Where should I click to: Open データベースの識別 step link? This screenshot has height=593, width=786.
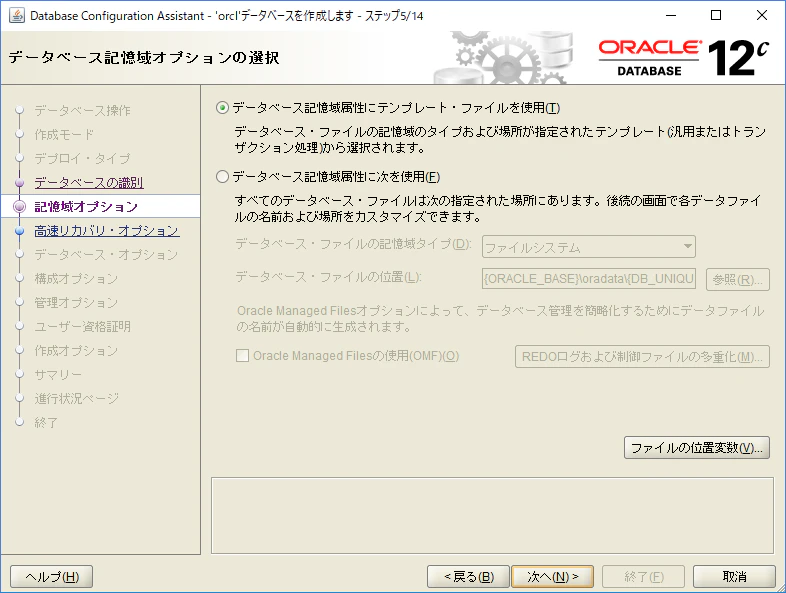click(89, 182)
